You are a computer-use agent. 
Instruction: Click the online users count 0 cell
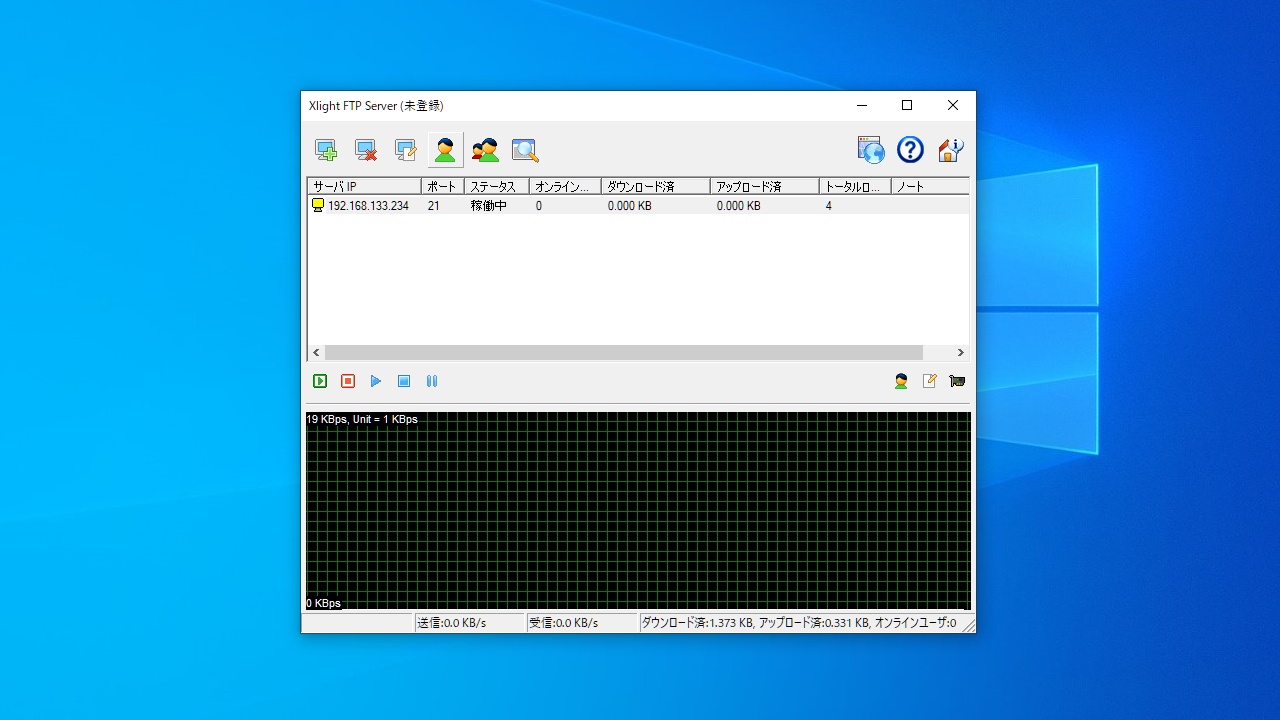[x=539, y=206]
